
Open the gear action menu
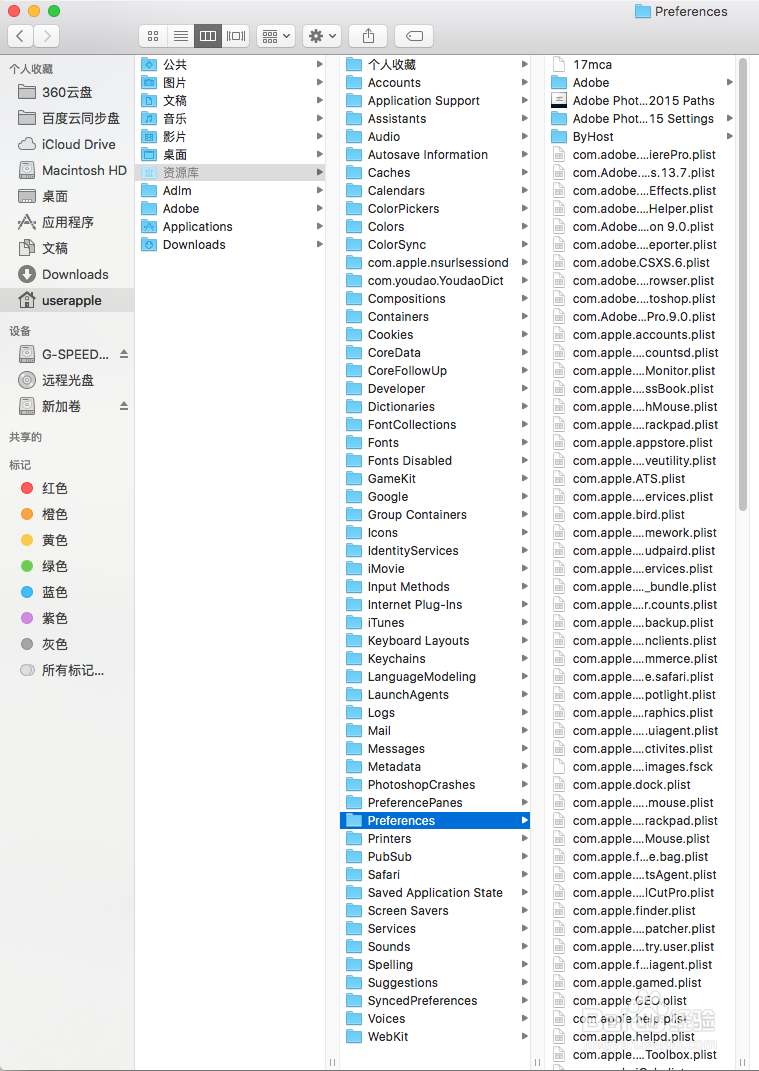322,36
